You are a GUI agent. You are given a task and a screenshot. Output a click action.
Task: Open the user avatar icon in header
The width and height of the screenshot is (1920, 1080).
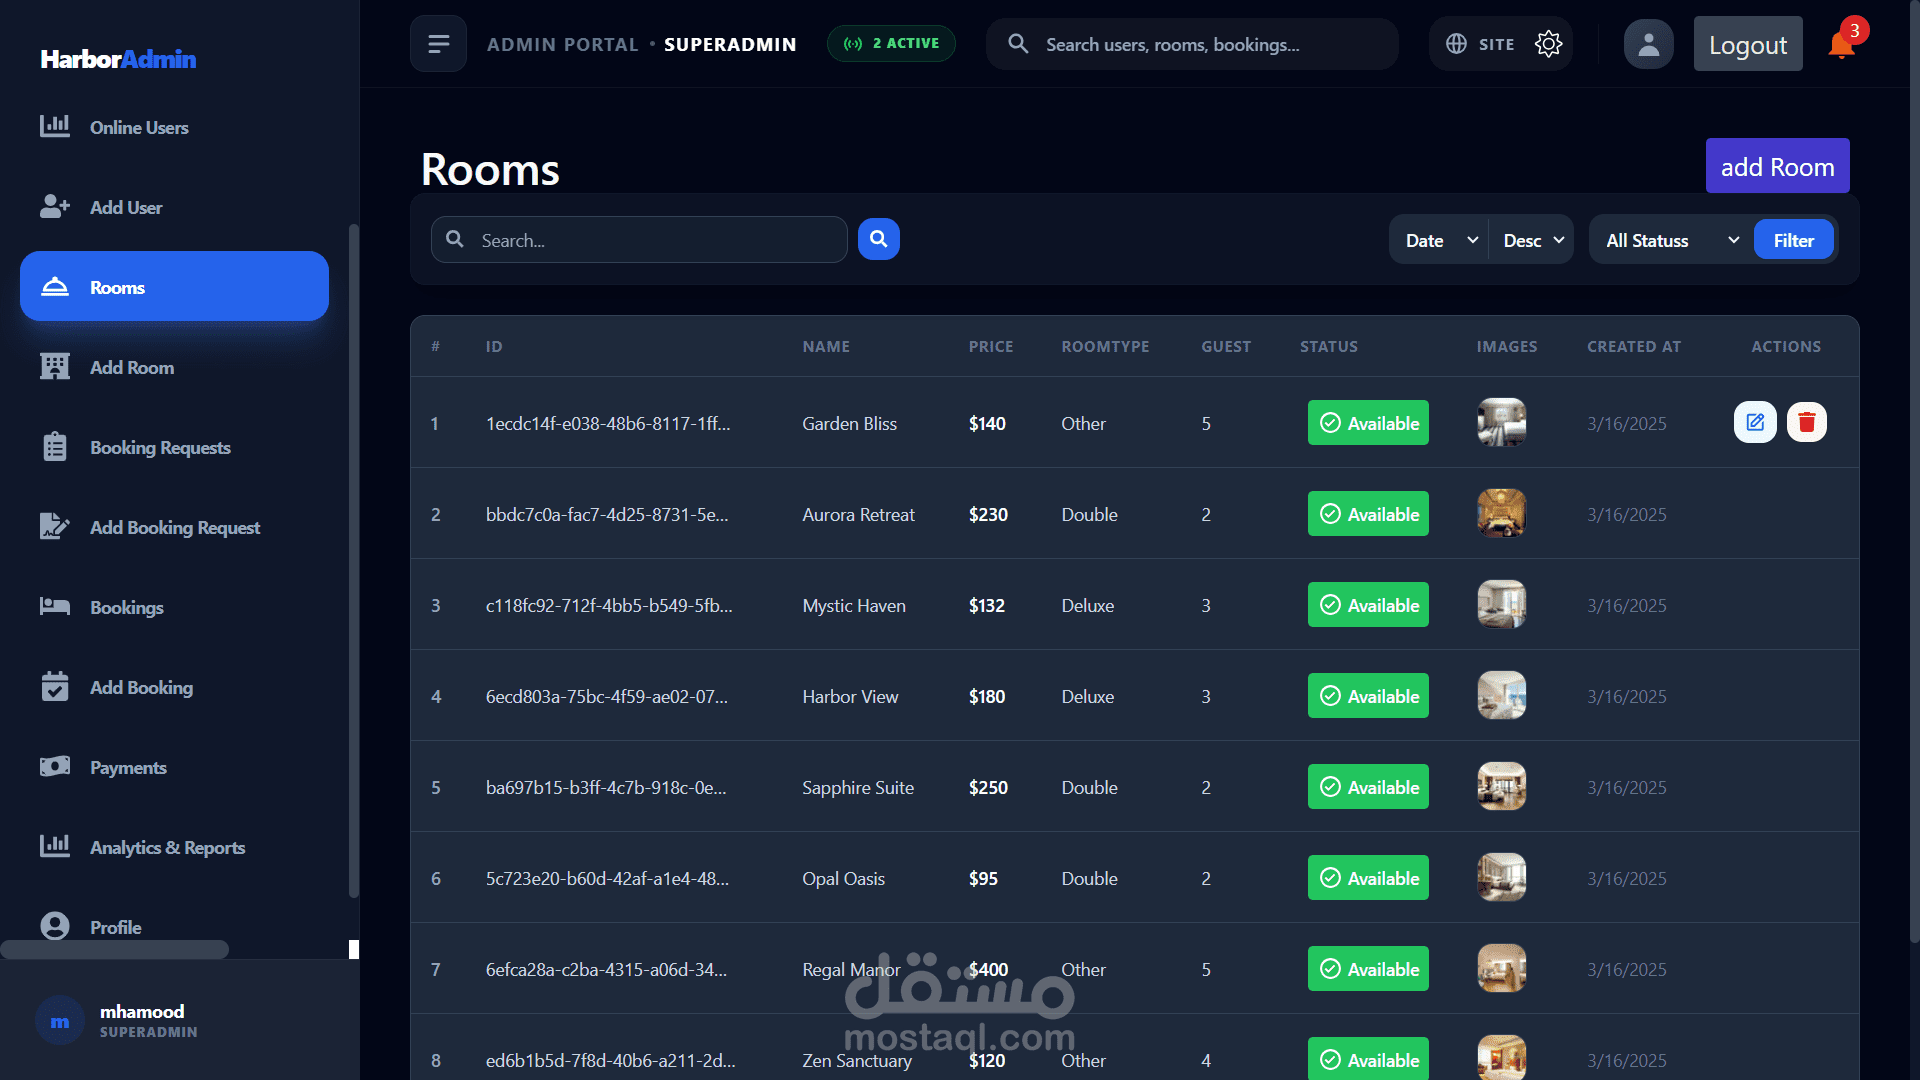(1648, 44)
